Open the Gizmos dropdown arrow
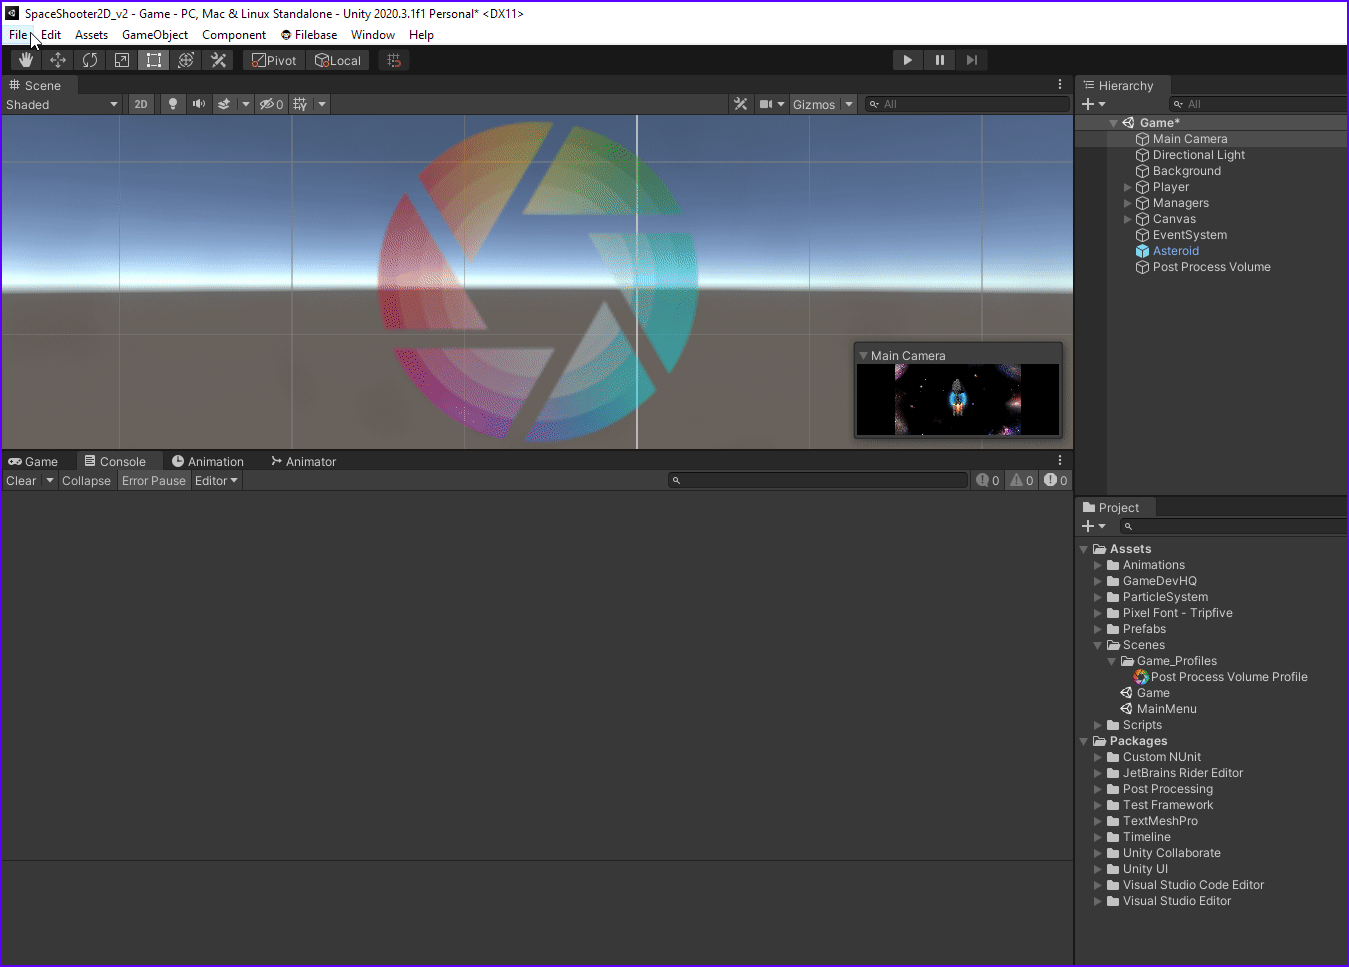The height and width of the screenshot is (967, 1349). click(x=849, y=104)
